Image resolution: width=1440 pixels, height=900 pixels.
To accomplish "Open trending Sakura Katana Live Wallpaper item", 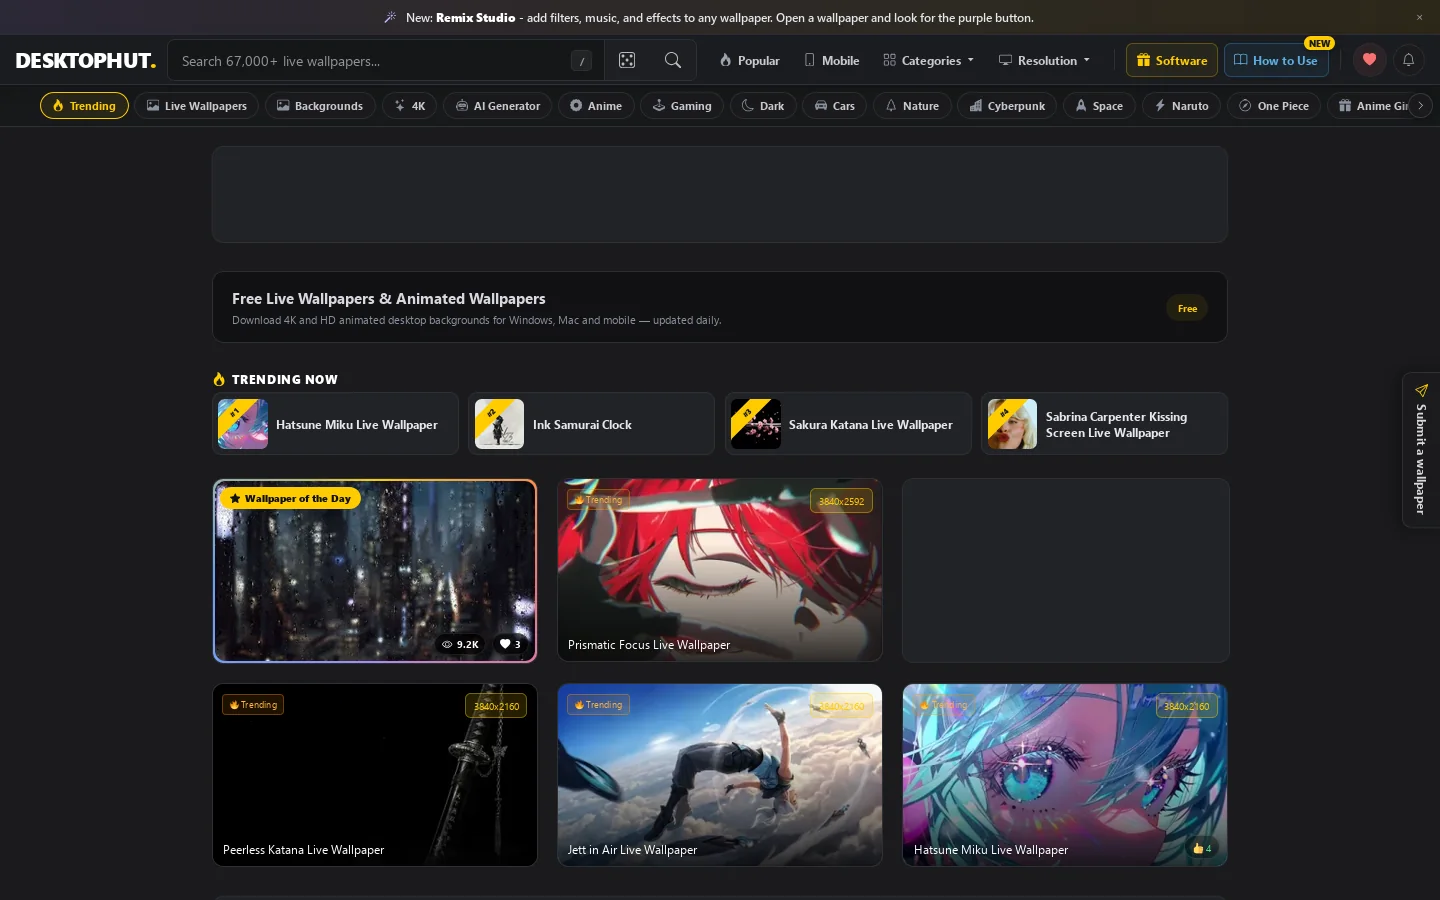I will coord(848,424).
